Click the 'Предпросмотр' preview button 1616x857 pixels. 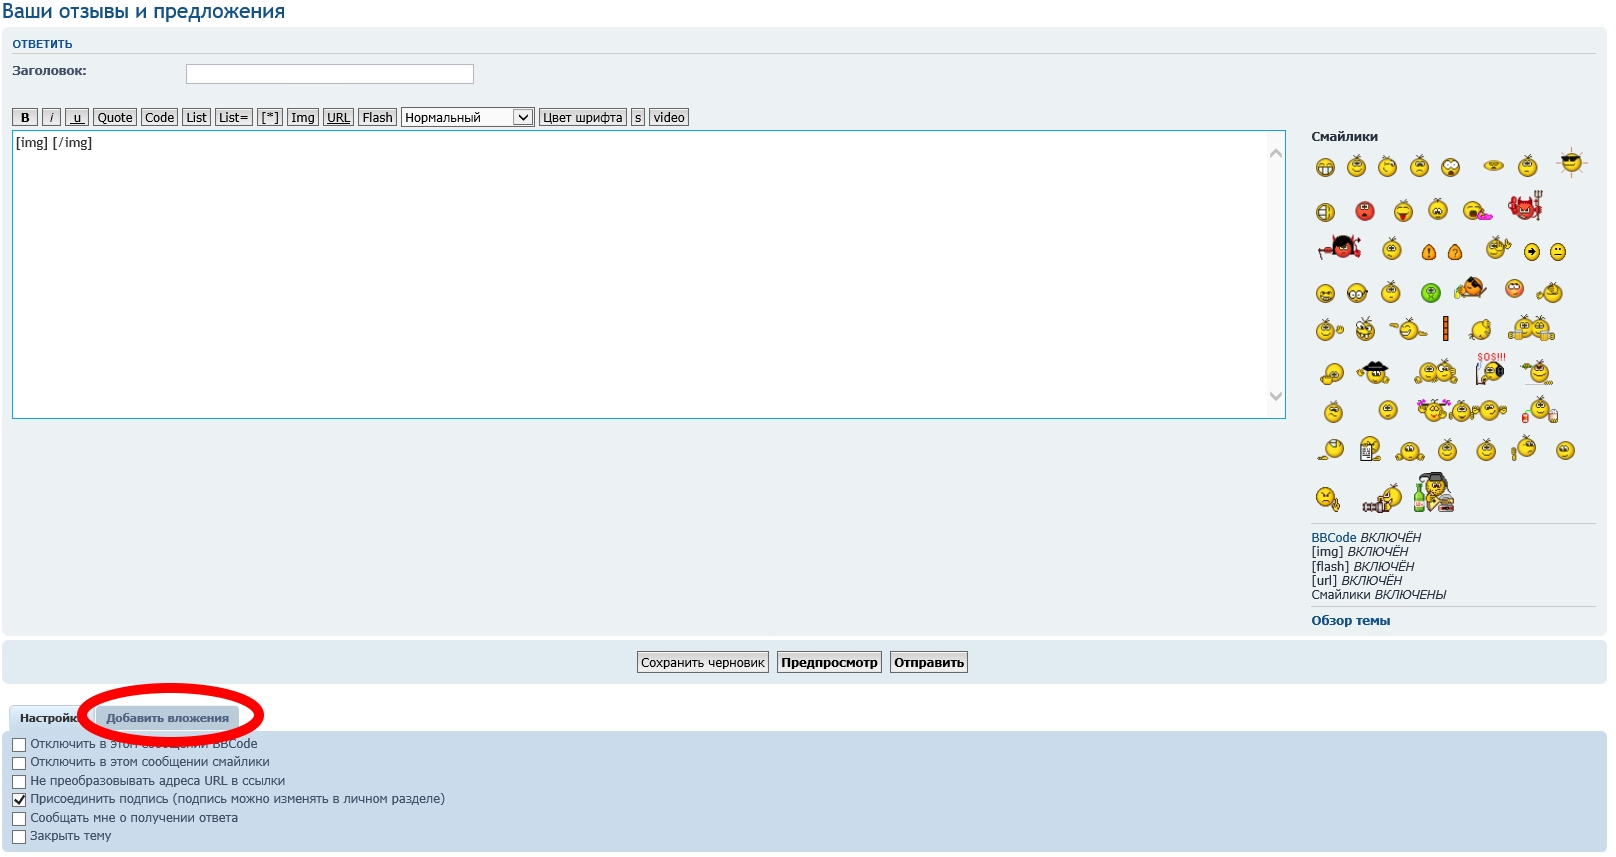[829, 663]
